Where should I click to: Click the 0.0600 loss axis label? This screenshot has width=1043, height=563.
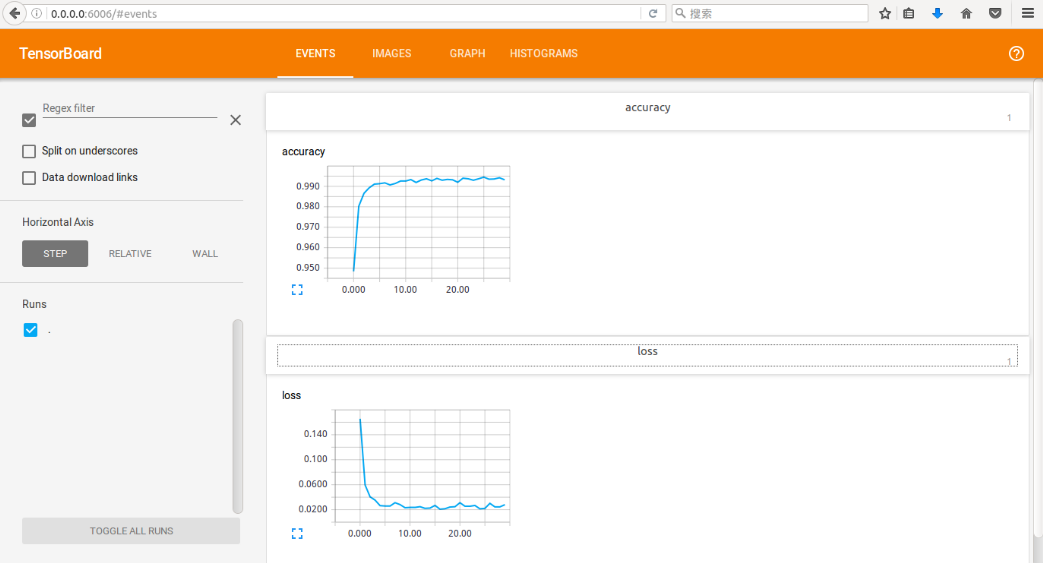[x=313, y=484]
